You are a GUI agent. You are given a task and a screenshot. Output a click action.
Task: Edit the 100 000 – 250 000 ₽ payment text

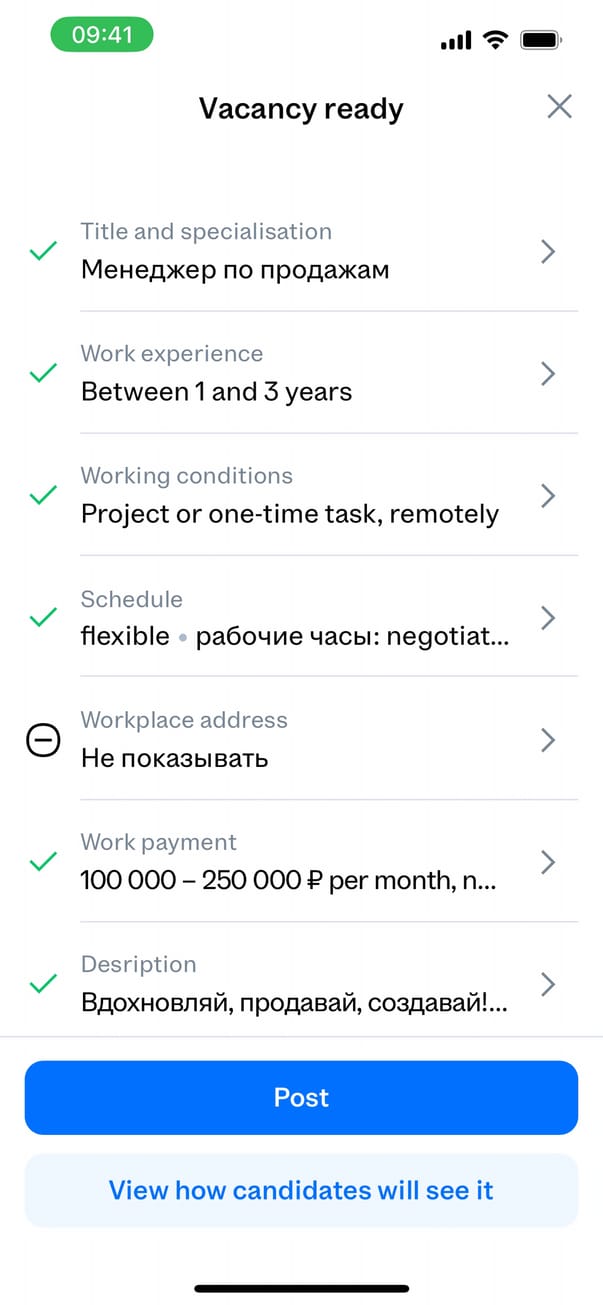coord(289,881)
